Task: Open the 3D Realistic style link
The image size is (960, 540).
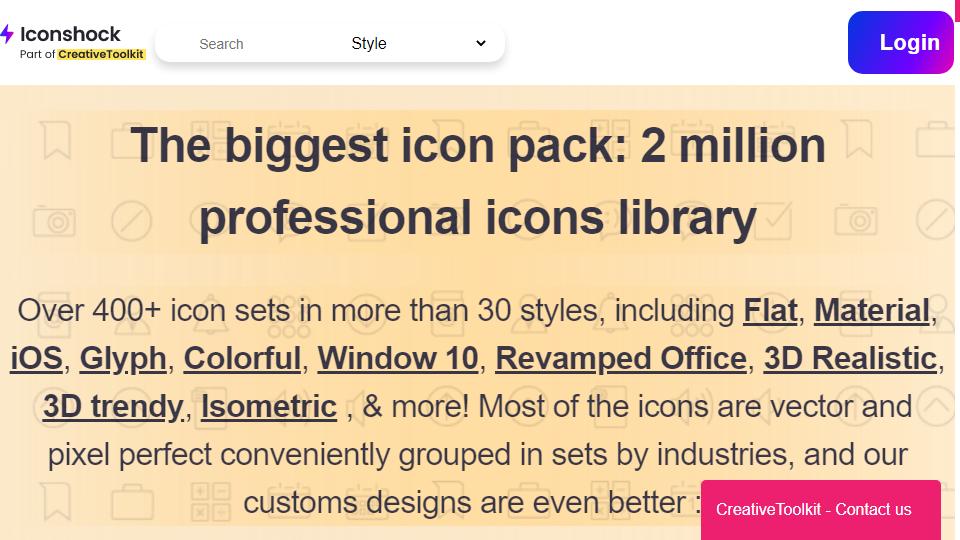Action: coord(850,358)
